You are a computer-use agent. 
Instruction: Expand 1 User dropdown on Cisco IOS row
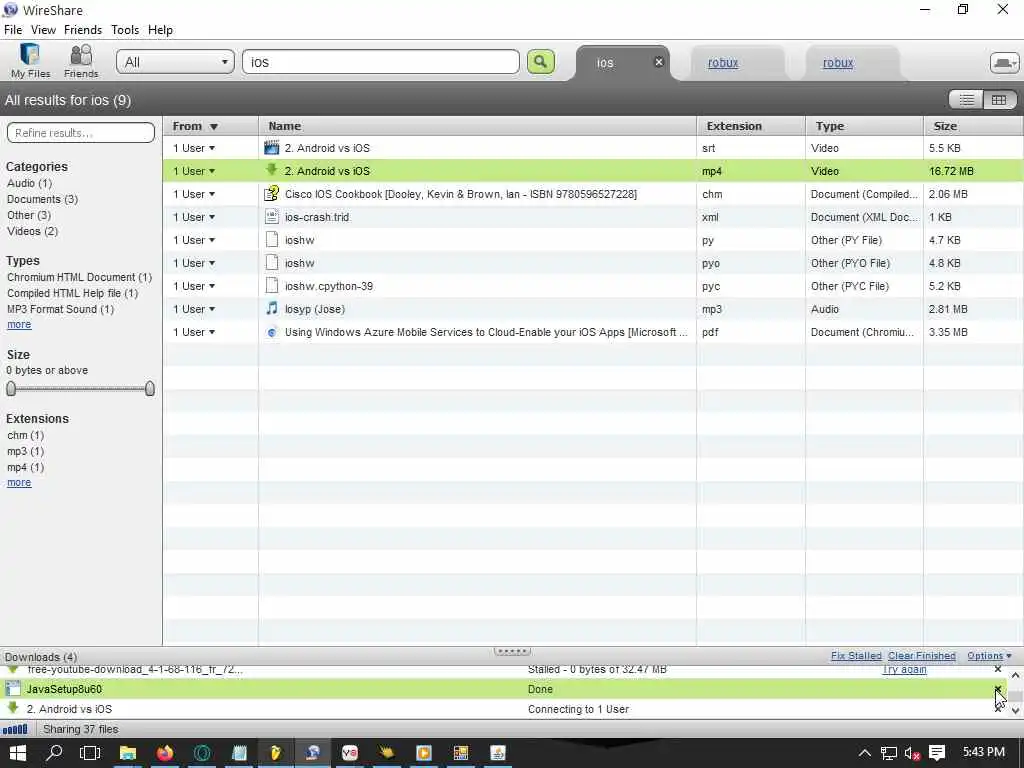tap(194, 194)
